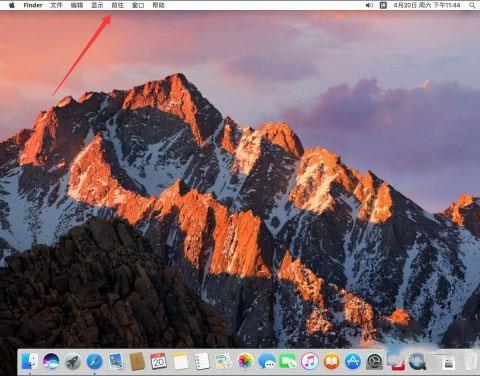Open the 文件 menu
Screen dimensions: 480x376
click(56, 5)
